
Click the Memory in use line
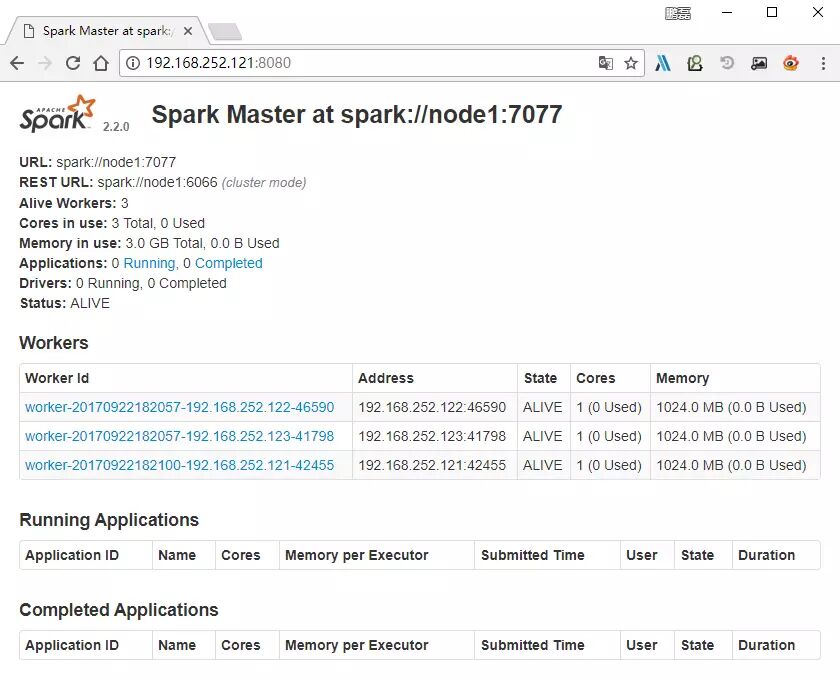point(149,243)
